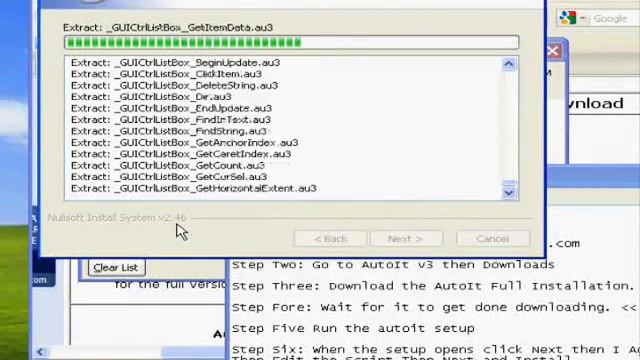
Task: Click the installer's Cancel button
Action: pos(493,239)
